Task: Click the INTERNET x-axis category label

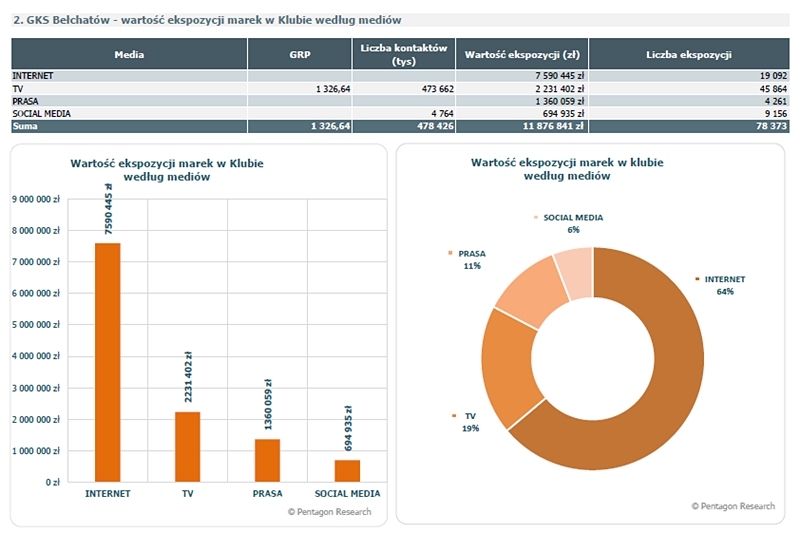Action: 108,493
